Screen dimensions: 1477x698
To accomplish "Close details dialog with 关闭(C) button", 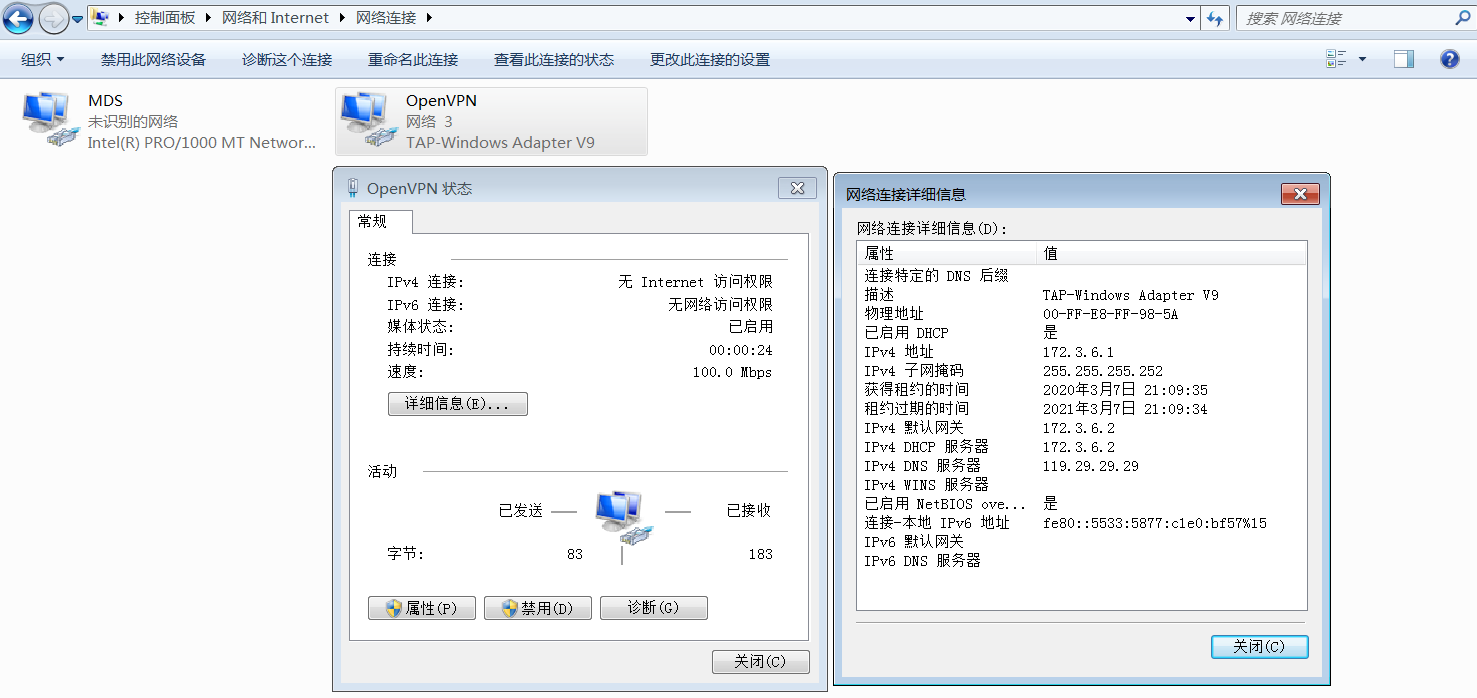I will [1259, 647].
